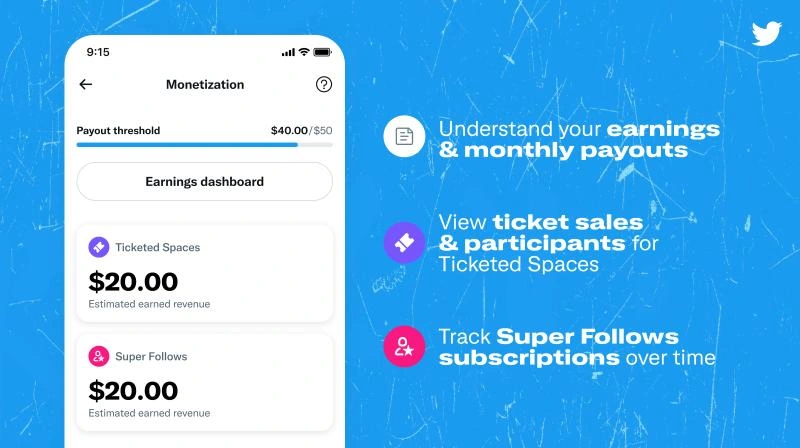The image size is (800, 448).
Task: Click the Payout threshold label
Action: point(118,130)
